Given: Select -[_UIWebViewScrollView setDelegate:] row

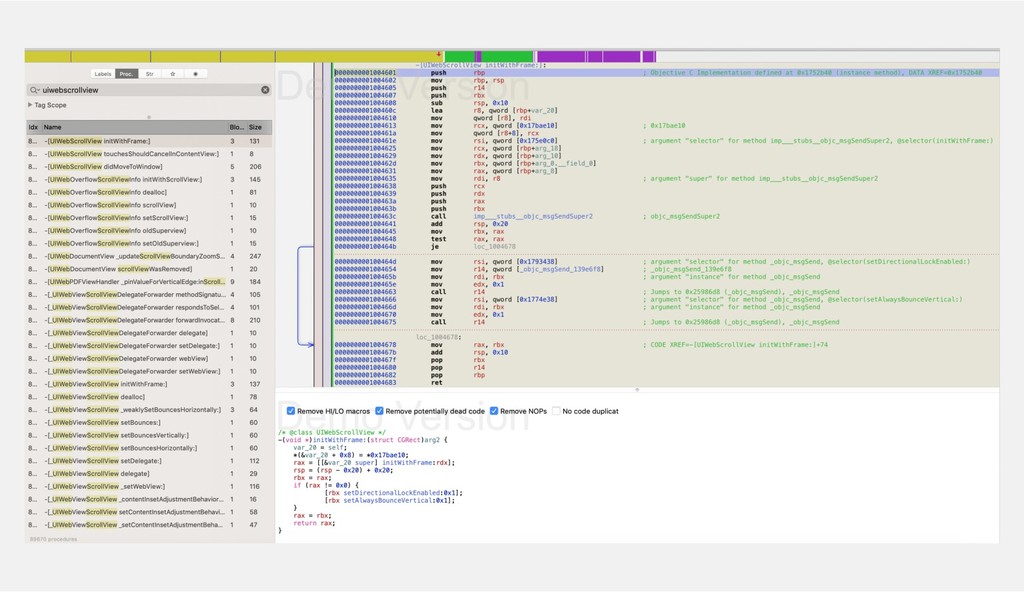Looking at the screenshot, I should pos(149,461).
